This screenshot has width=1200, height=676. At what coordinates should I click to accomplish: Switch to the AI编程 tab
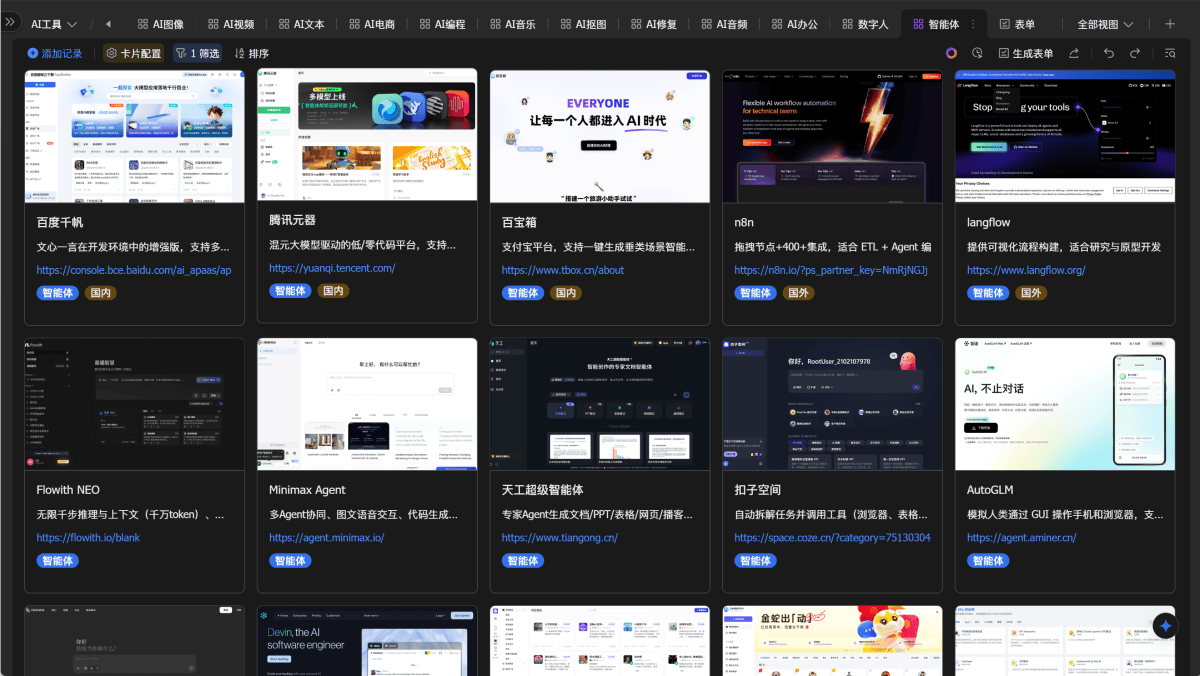[x=442, y=24]
